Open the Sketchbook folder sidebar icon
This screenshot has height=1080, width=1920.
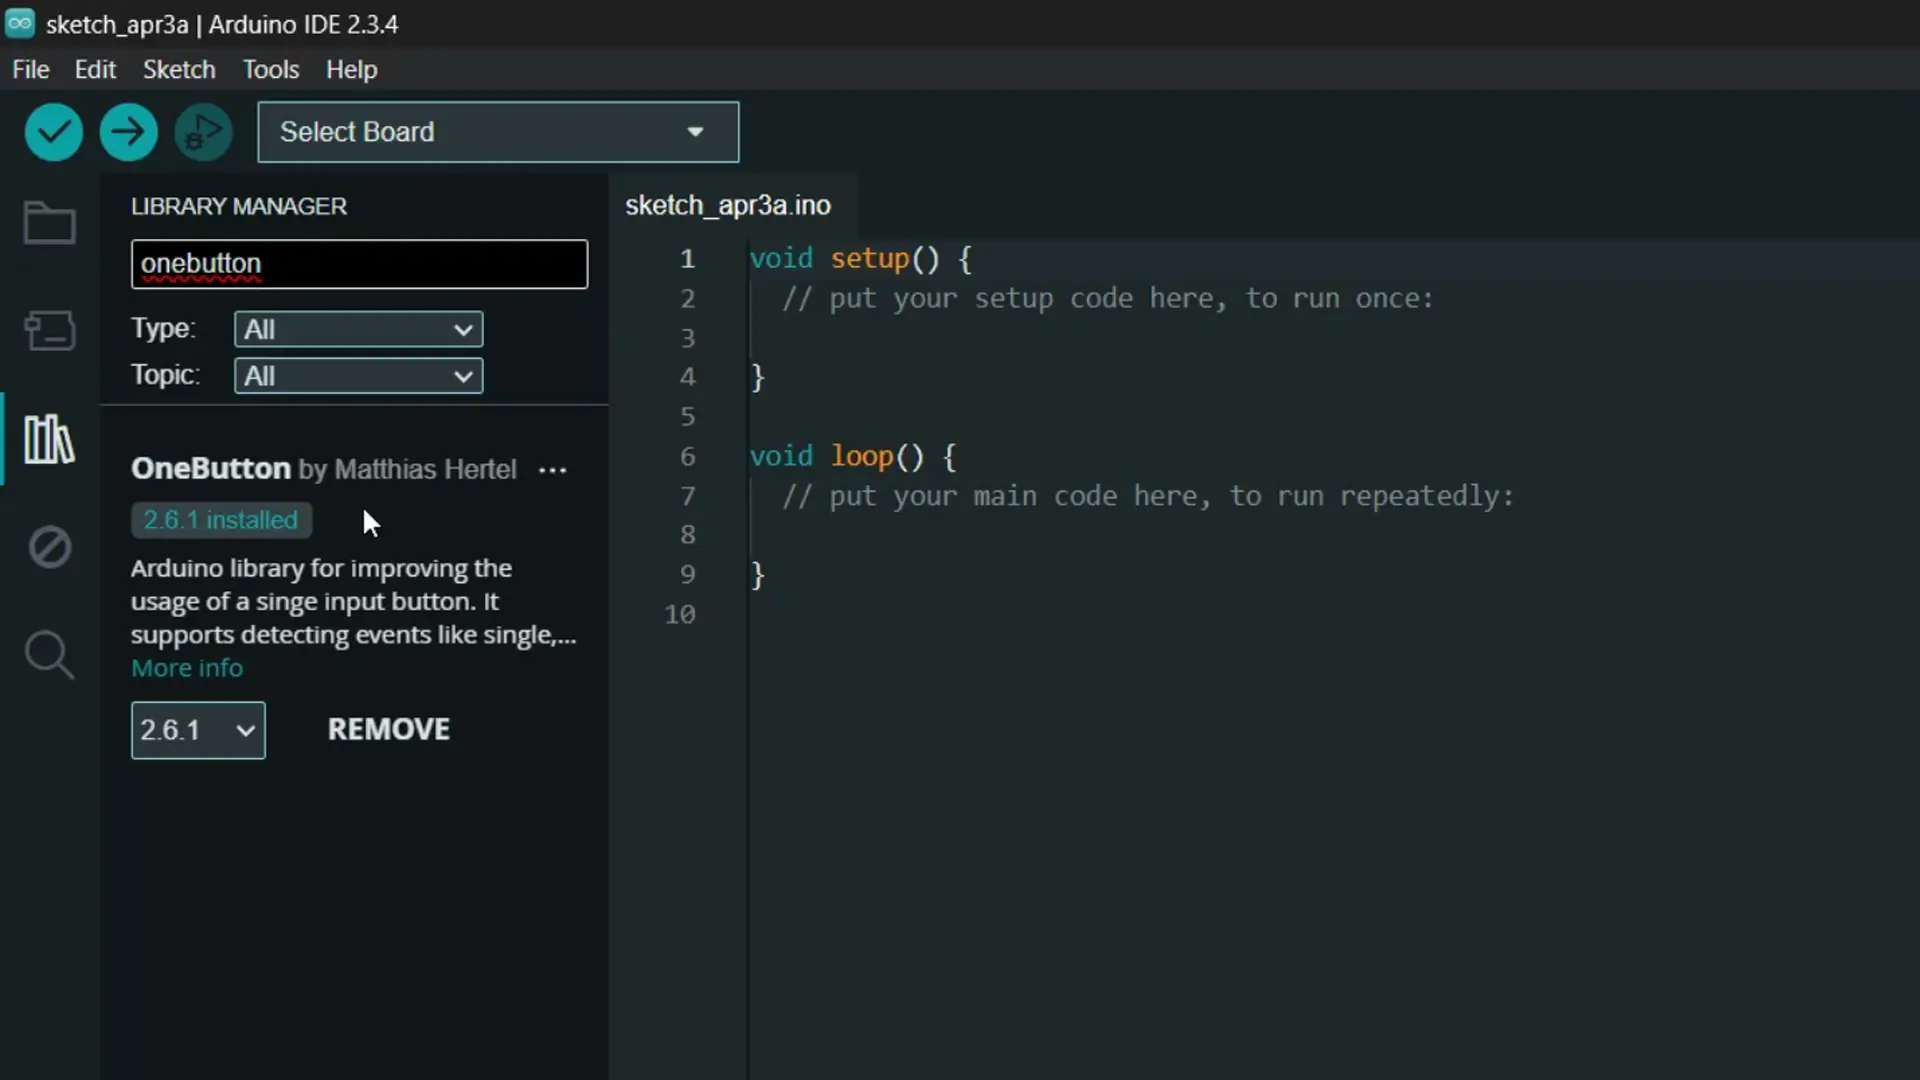pos(49,222)
